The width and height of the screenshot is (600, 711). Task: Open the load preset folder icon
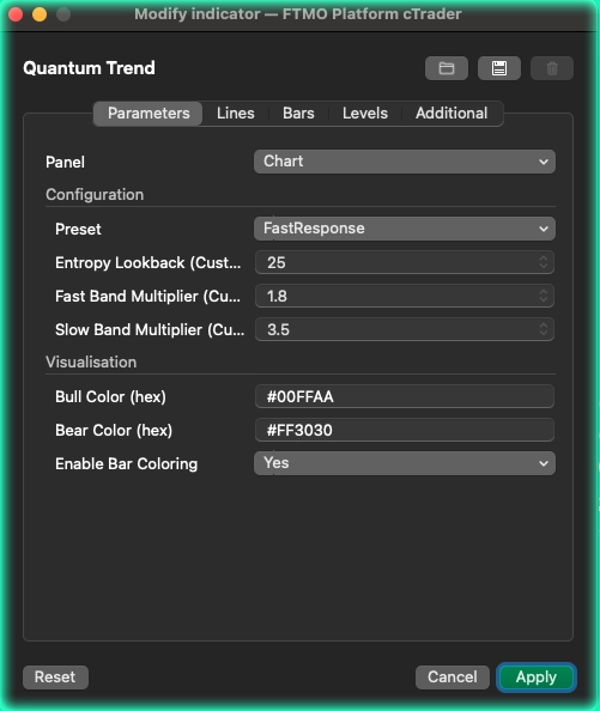click(446, 68)
